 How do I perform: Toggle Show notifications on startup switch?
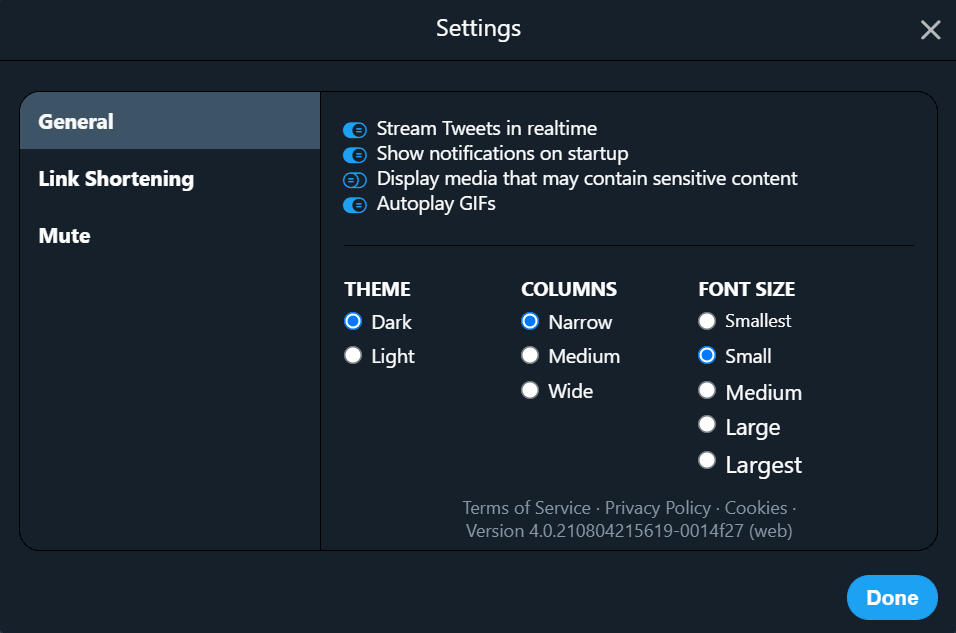click(355, 155)
